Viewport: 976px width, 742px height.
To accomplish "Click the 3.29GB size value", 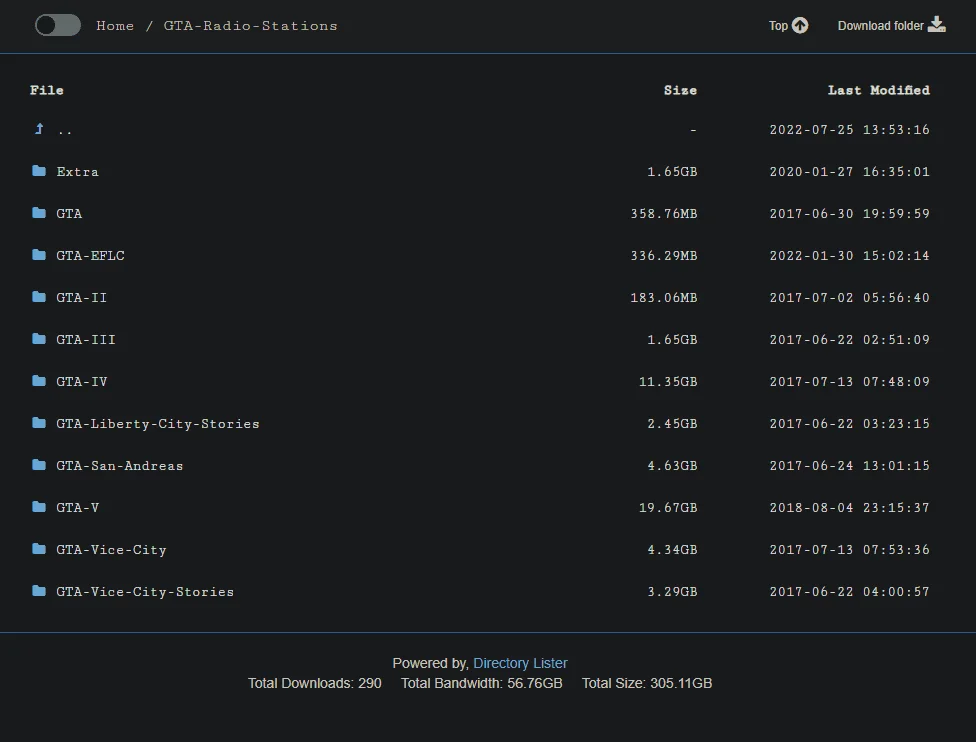I will click(672, 592).
